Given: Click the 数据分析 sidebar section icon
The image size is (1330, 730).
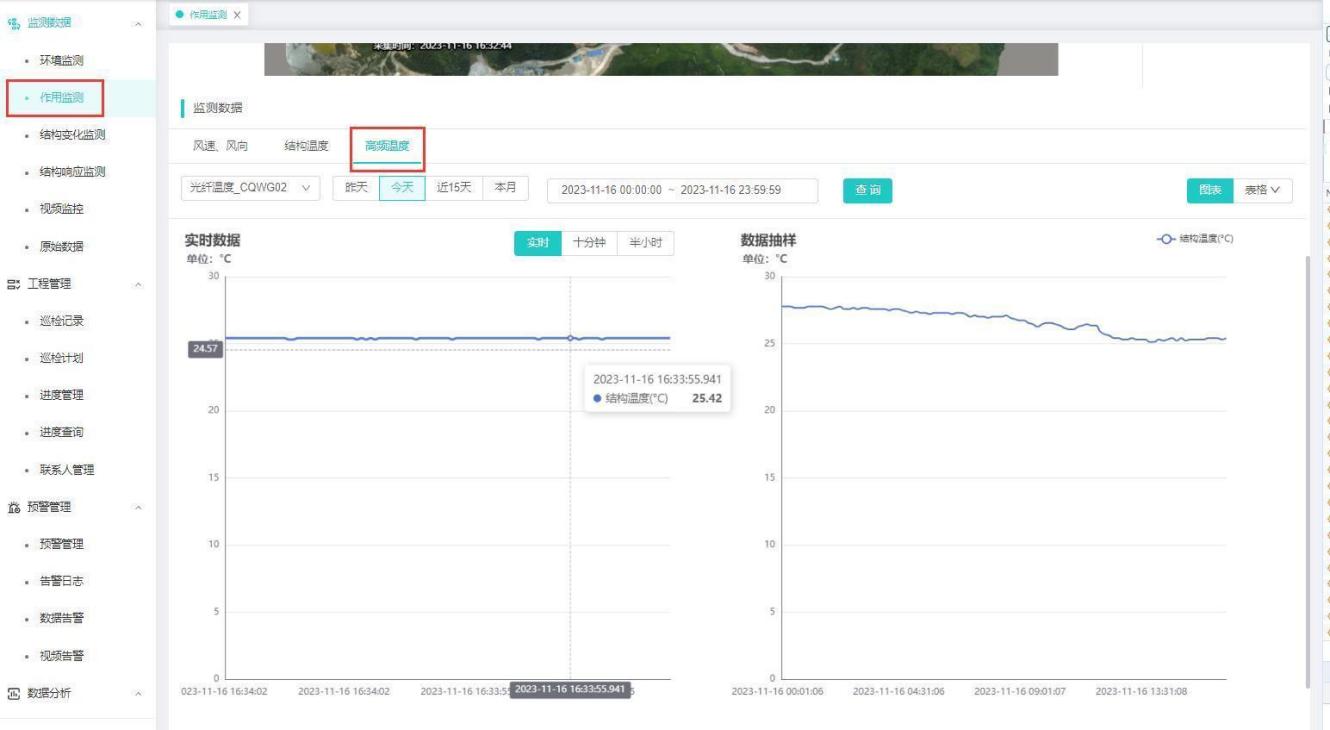Looking at the screenshot, I should tap(14, 694).
